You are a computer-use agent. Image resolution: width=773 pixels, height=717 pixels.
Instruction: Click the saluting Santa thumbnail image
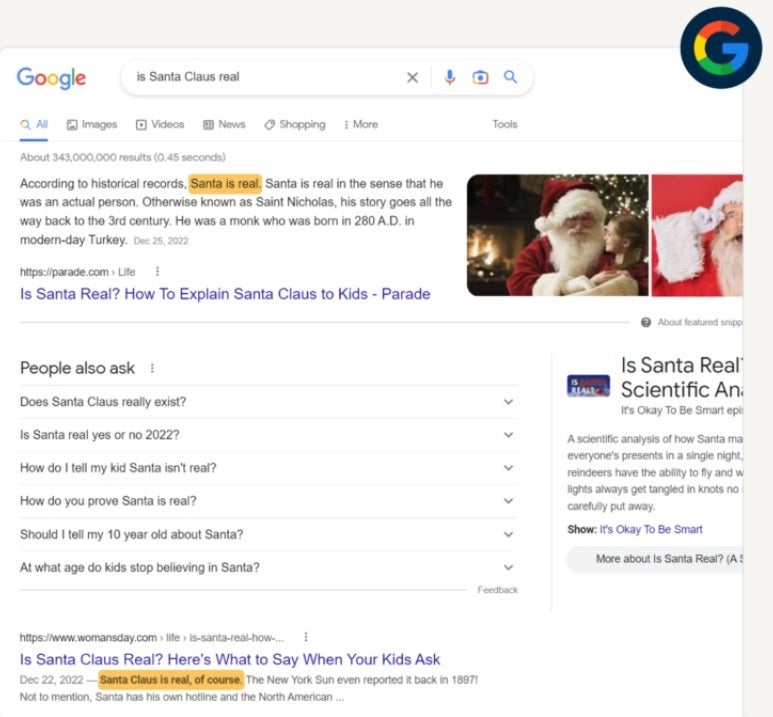tap(697, 235)
